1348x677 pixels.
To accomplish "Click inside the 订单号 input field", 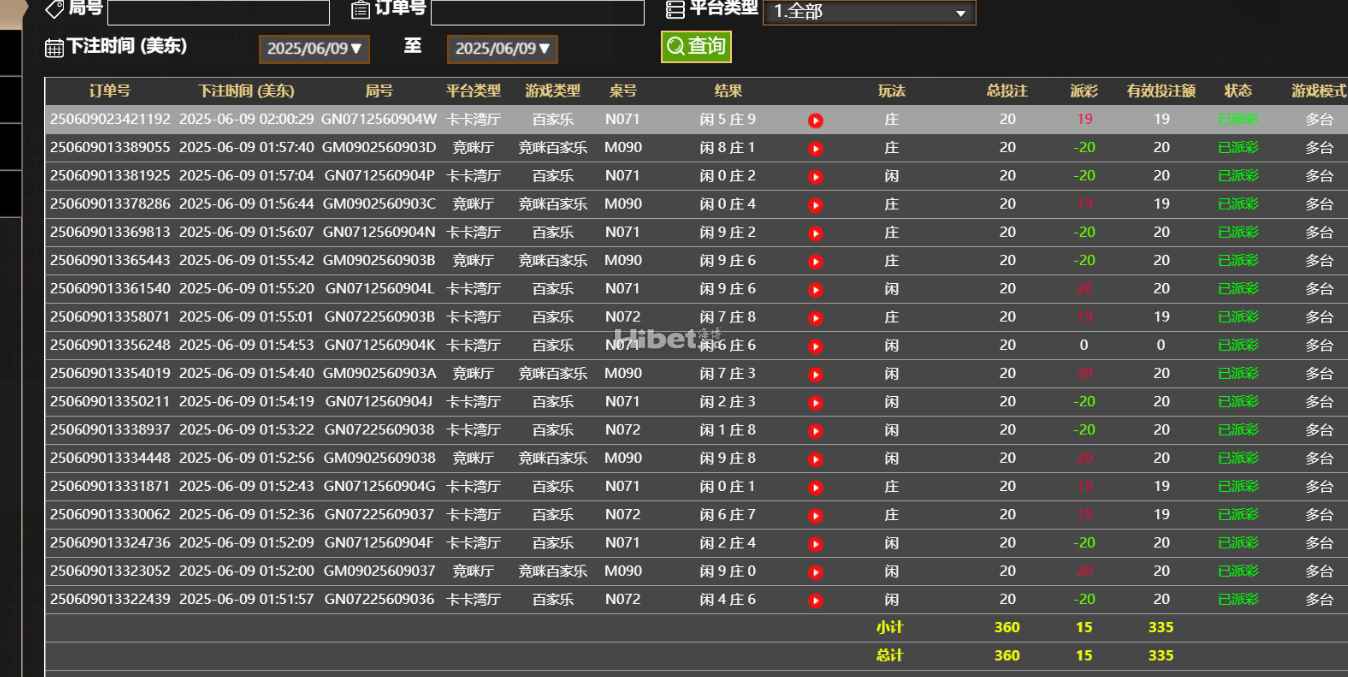I will click(x=537, y=12).
